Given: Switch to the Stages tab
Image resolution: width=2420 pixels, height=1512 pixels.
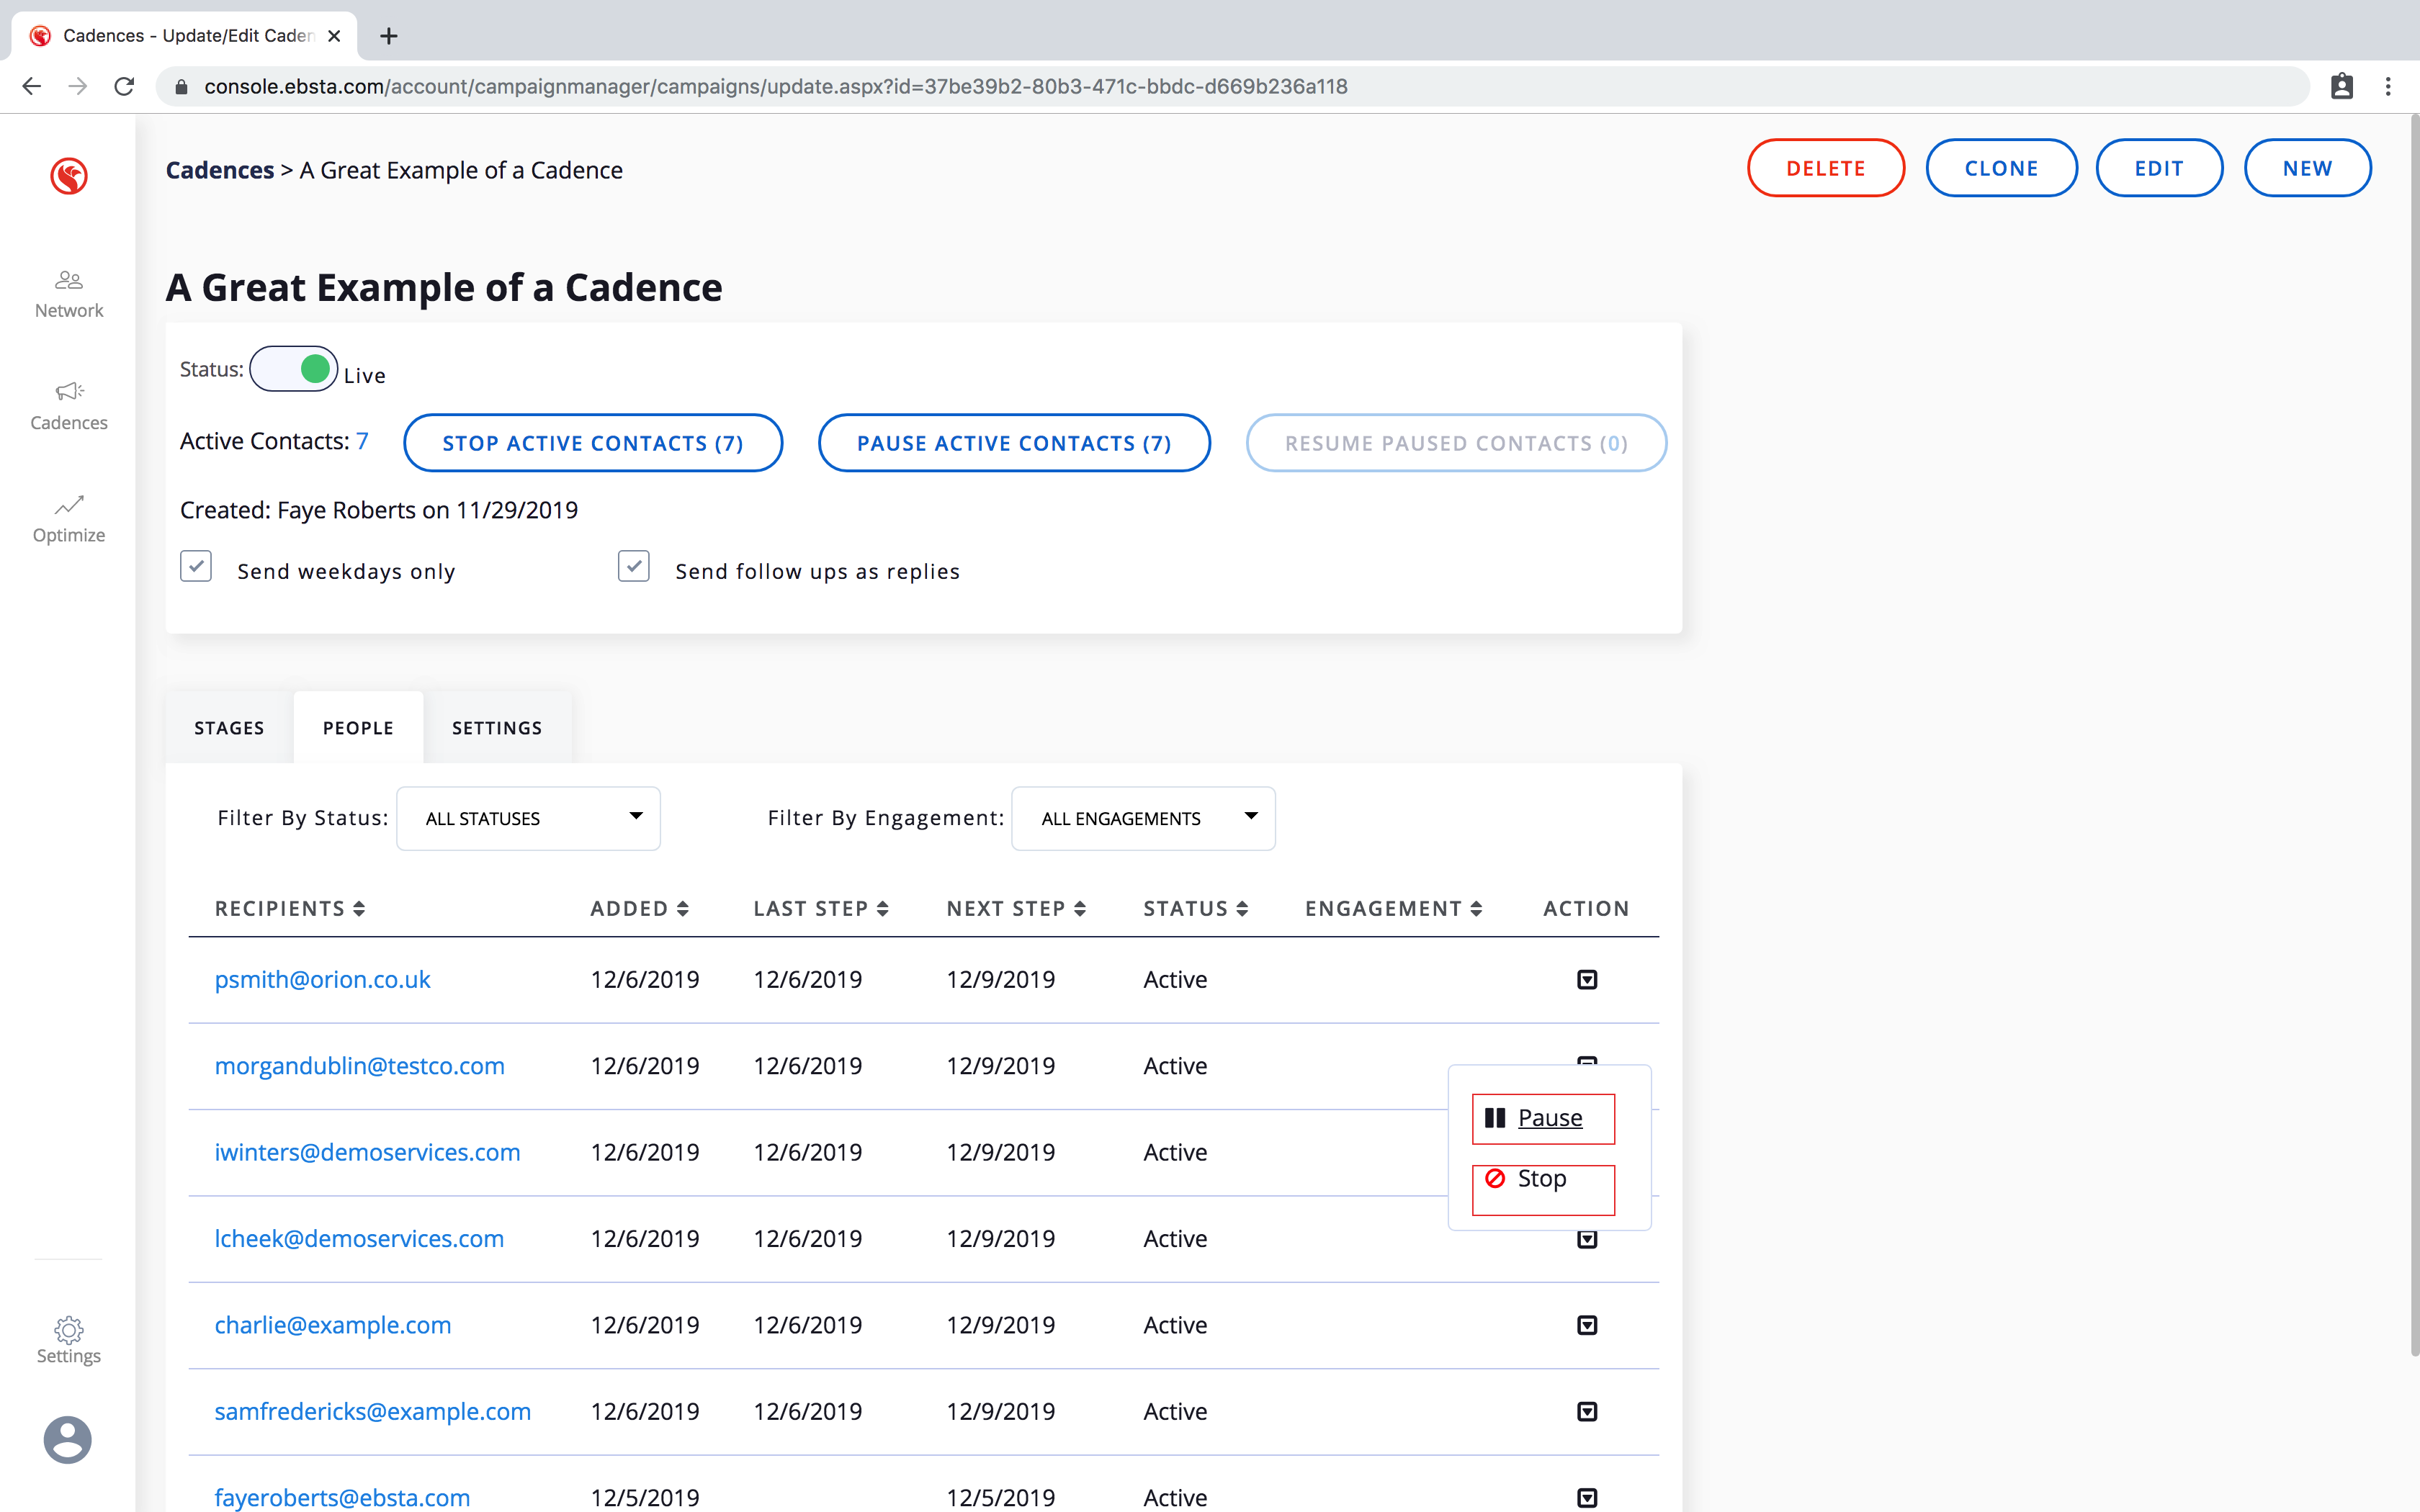Looking at the screenshot, I should pos(229,728).
